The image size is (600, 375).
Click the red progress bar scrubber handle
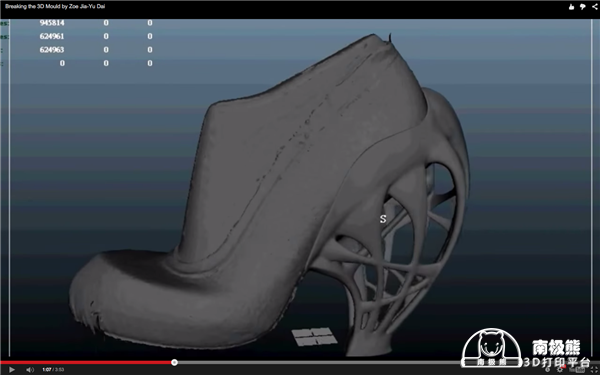click(x=174, y=362)
